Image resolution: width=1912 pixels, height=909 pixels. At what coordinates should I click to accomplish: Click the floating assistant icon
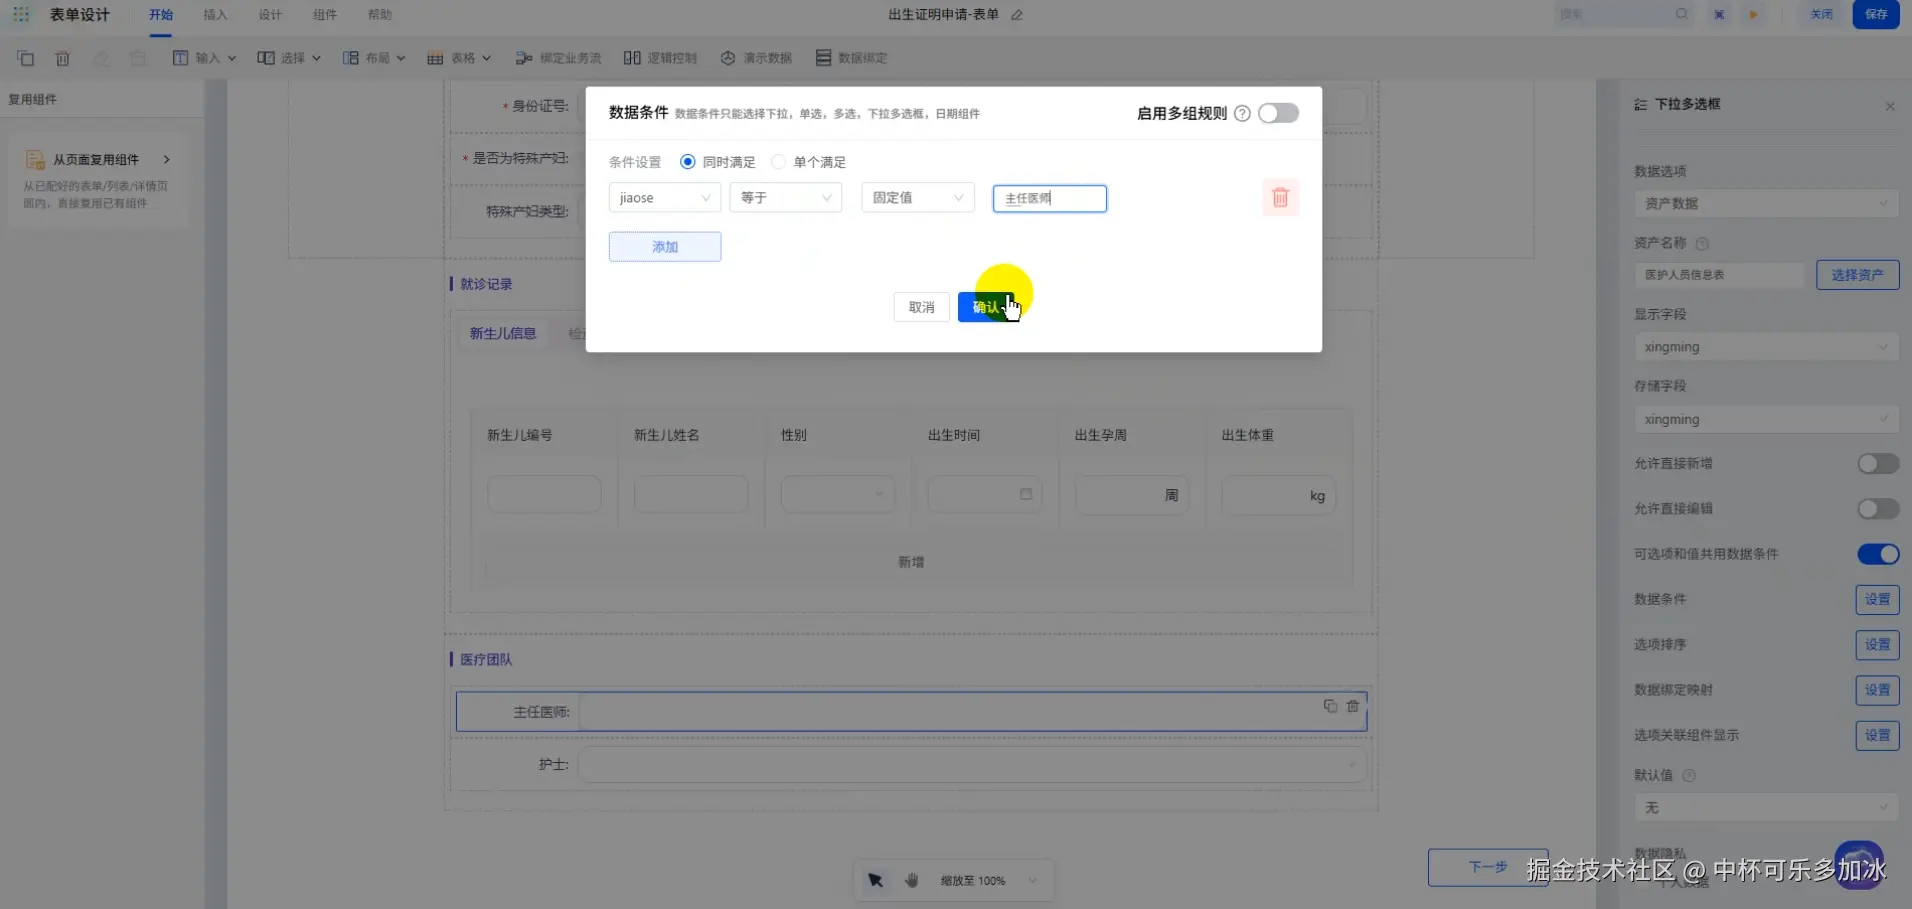[1859, 865]
